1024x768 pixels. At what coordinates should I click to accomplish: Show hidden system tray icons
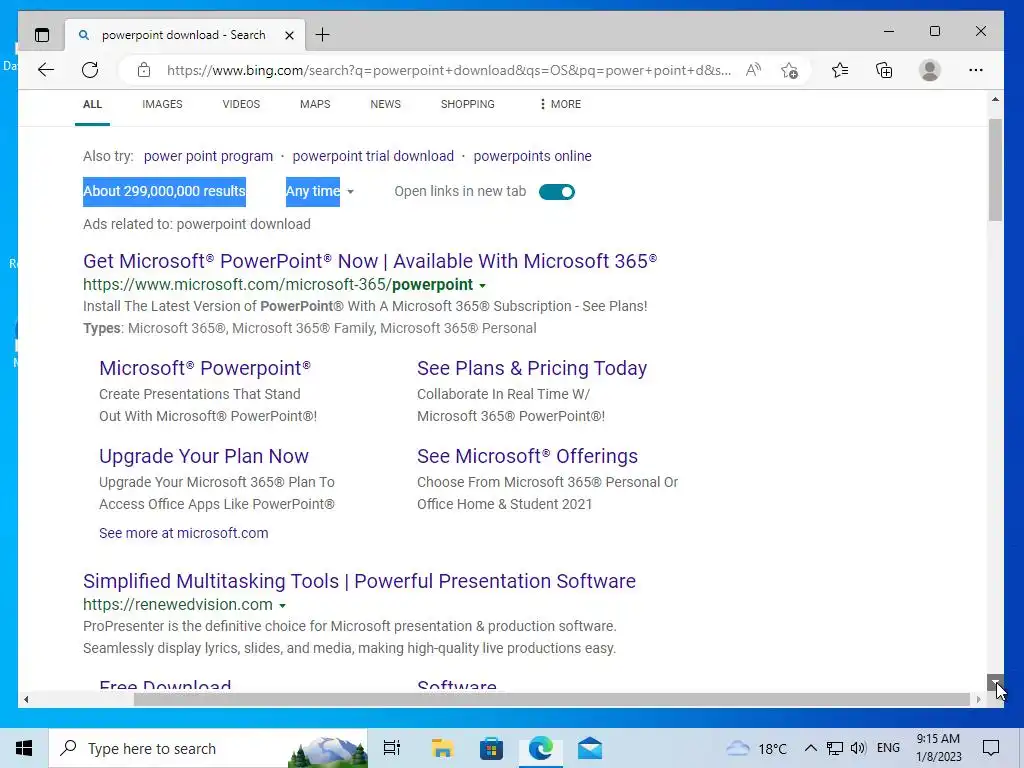pos(810,748)
